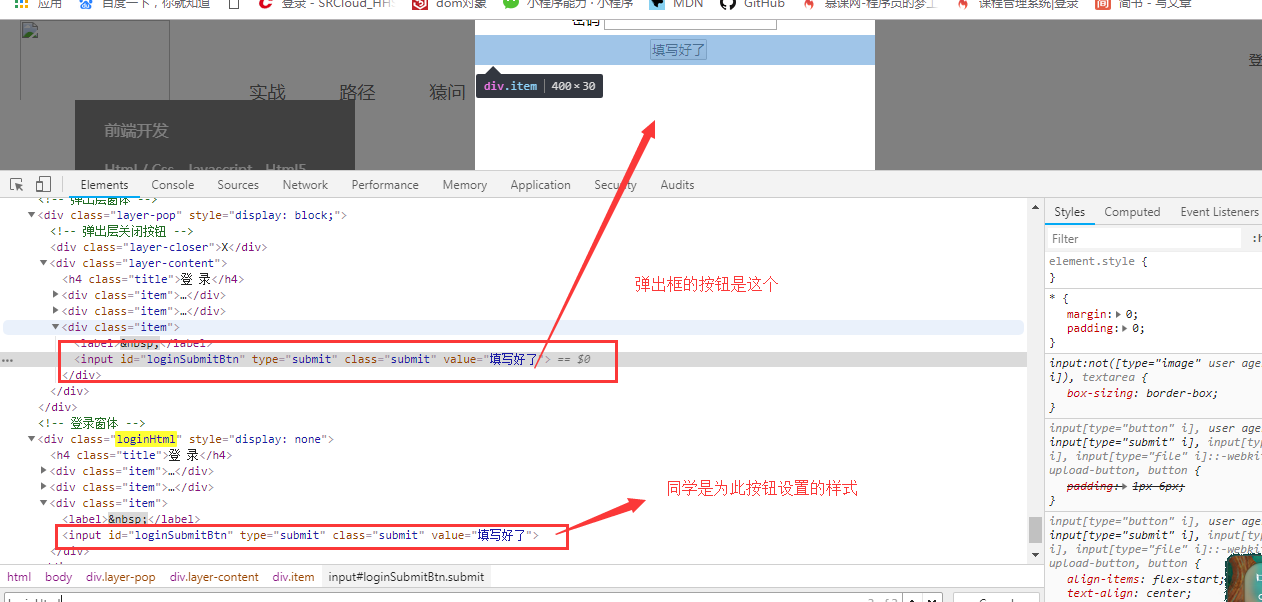The height and width of the screenshot is (602, 1262).
Task: Select the layer-closer div line
Action: click(160, 247)
